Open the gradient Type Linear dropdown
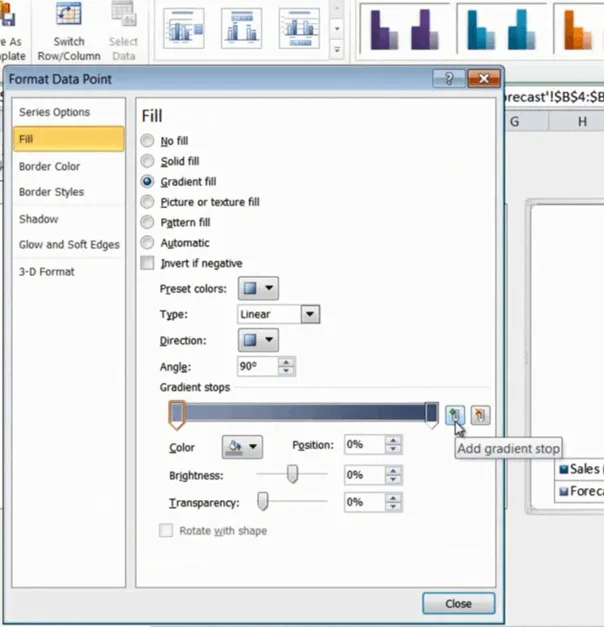The height and width of the screenshot is (627, 604). tap(310, 314)
